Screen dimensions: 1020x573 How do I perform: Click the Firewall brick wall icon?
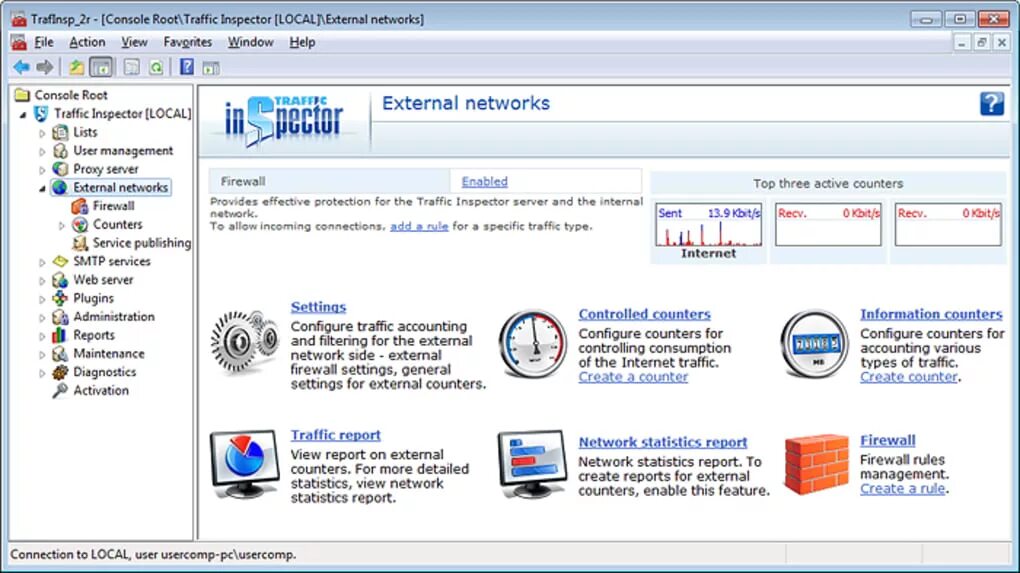pos(816,464)
